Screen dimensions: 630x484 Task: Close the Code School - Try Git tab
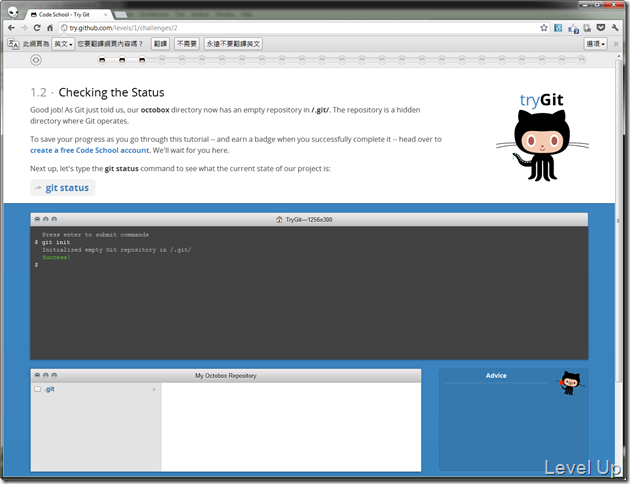[x=106, y=14]
